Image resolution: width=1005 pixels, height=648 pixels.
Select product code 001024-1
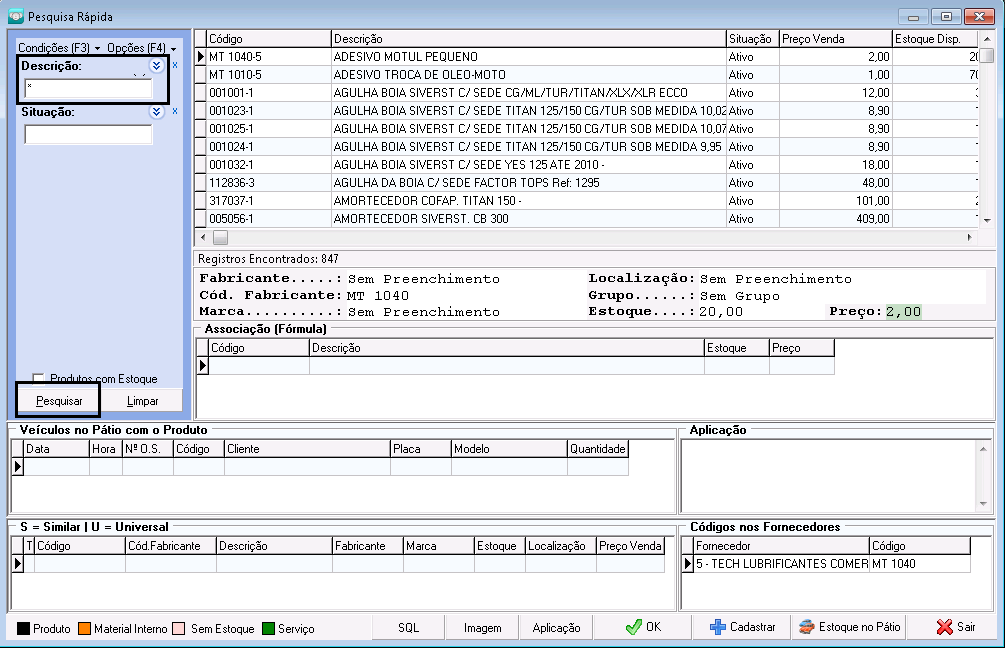[231, 146]
